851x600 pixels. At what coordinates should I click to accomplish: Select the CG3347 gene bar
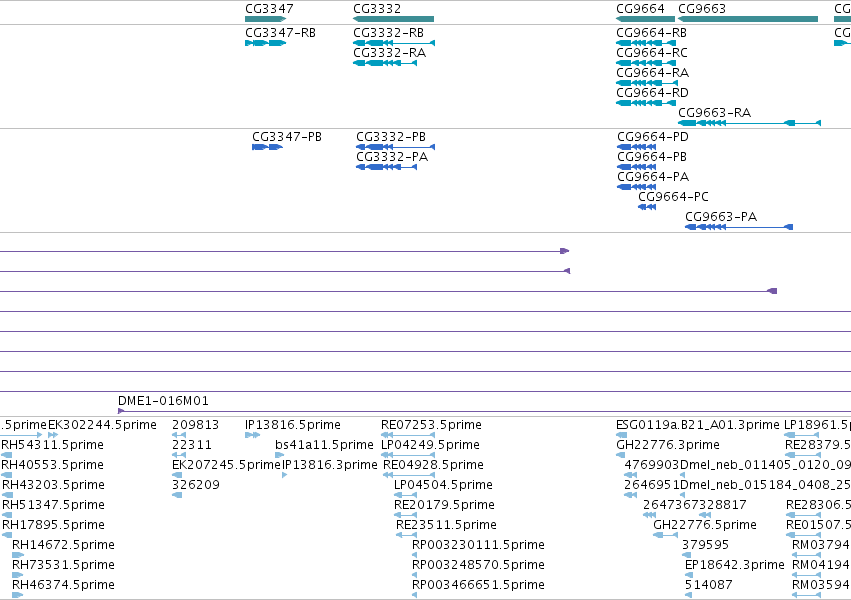[265, 19]
